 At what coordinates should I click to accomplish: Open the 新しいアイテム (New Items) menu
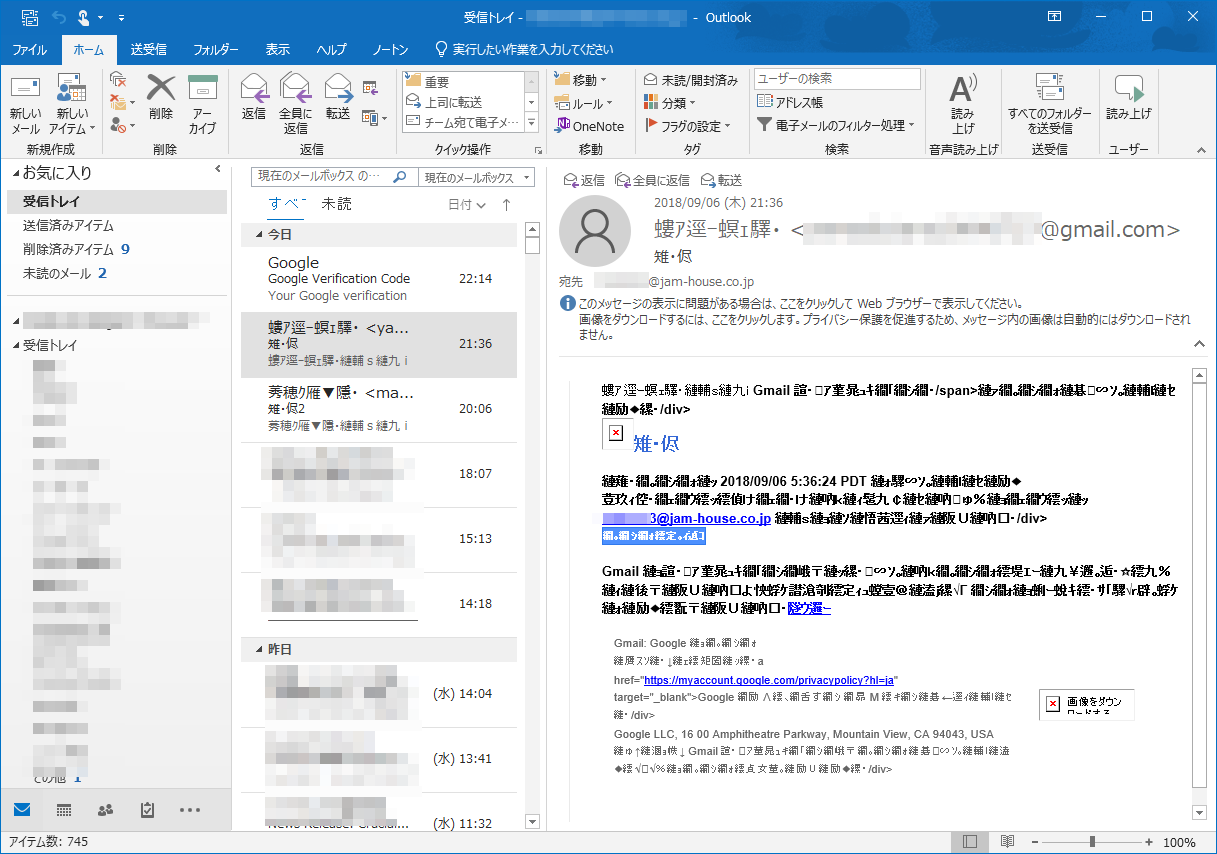pos(73,104)
